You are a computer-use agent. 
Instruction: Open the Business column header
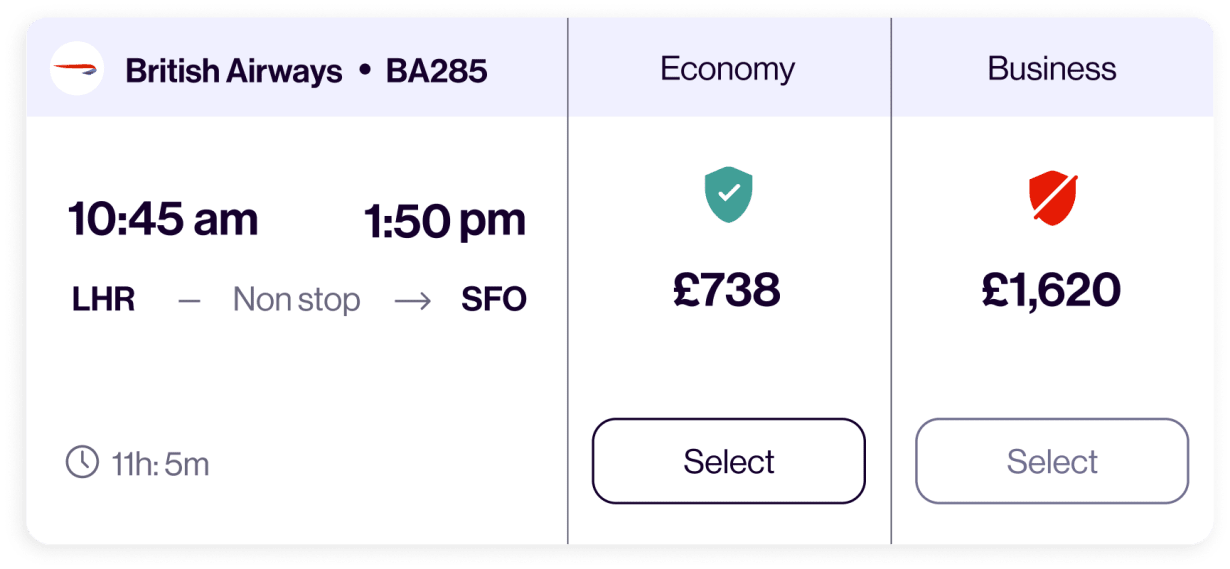click(1052, 68)
